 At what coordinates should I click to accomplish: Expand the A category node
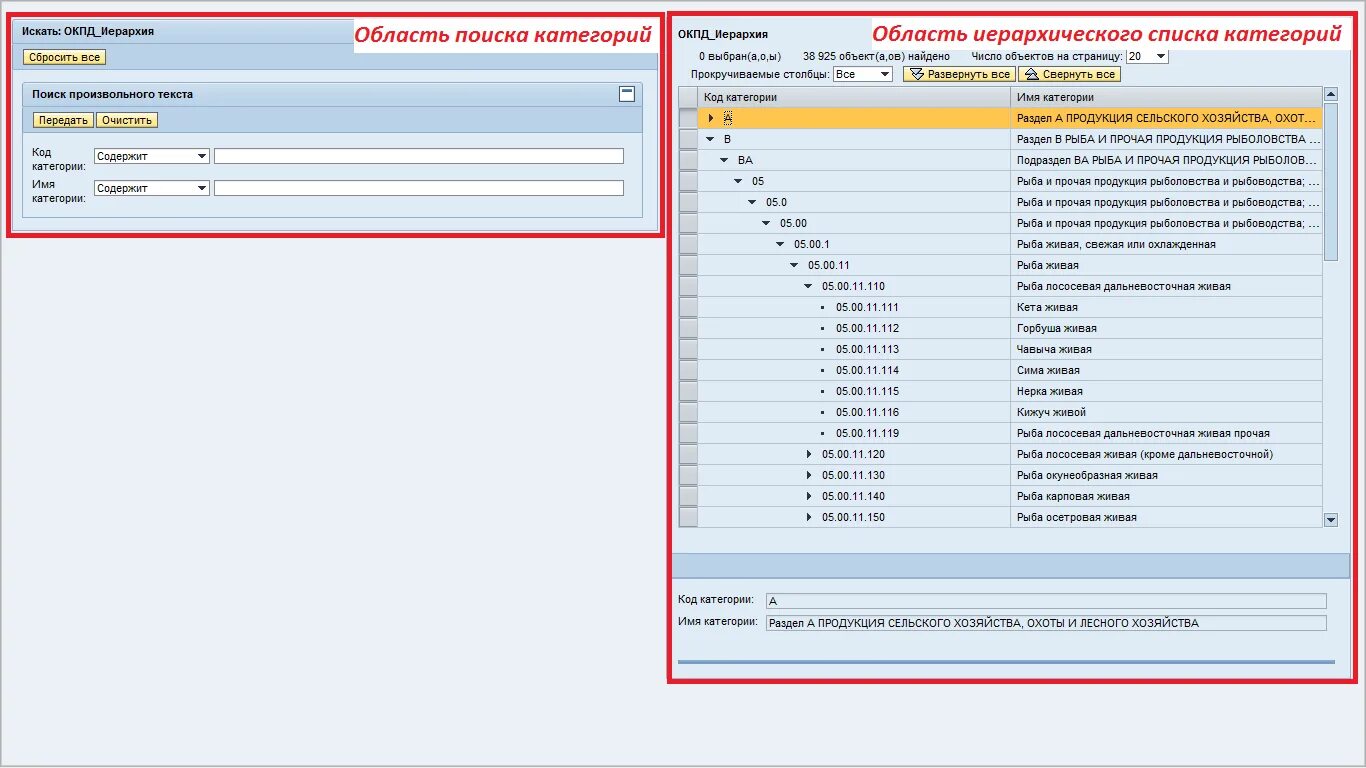pyautogui.click(x=711, y=118)
